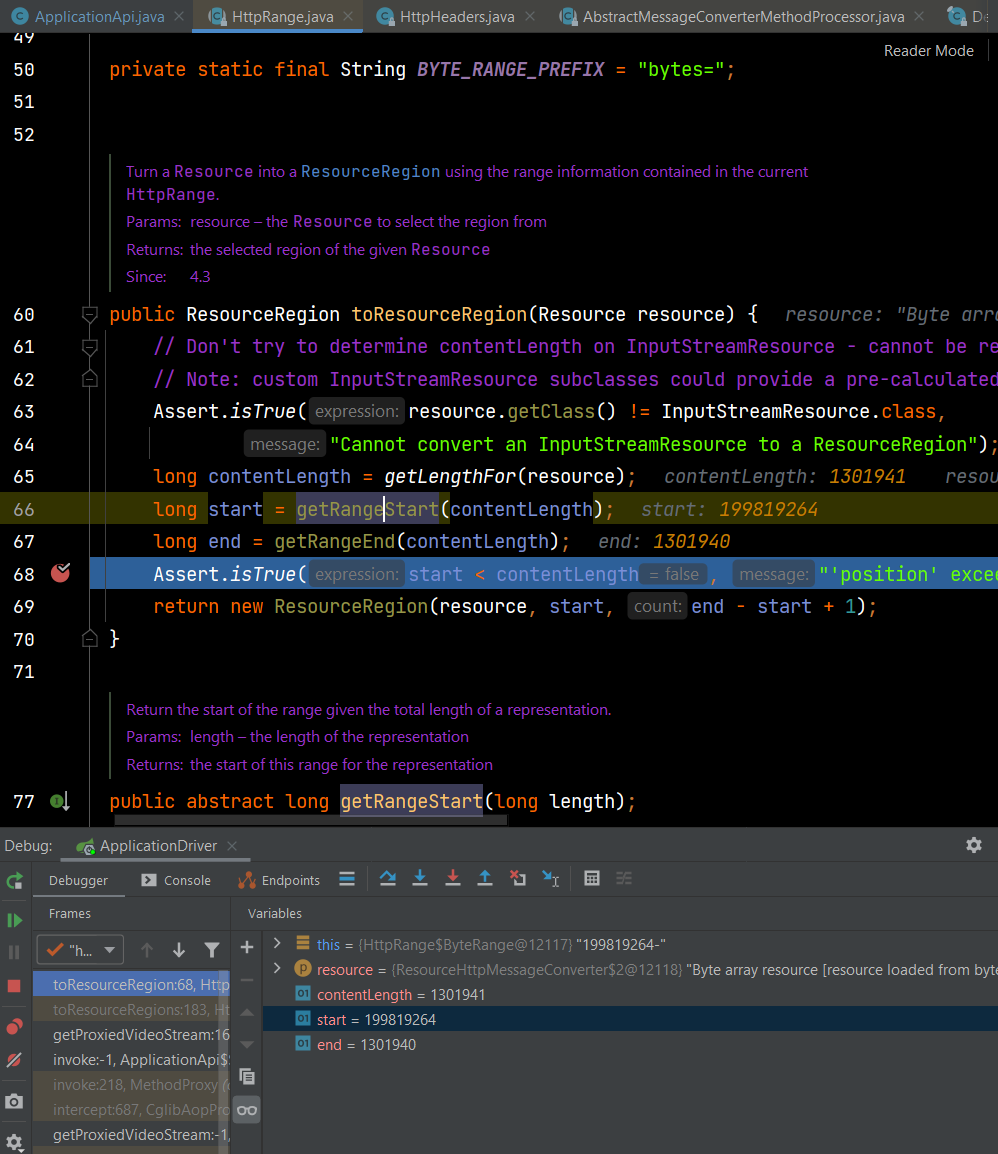Switch to Console tab
The height and width of the screenshot is (1154, 998).
176,880
